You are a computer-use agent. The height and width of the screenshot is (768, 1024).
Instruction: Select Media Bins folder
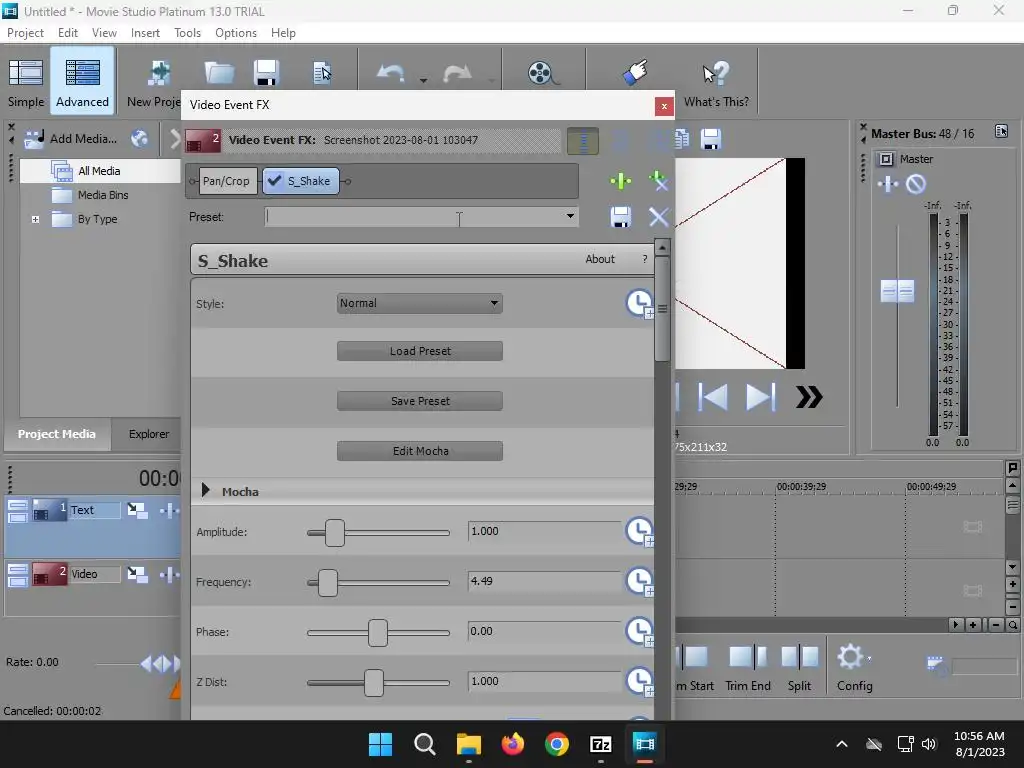click(90, 195)
